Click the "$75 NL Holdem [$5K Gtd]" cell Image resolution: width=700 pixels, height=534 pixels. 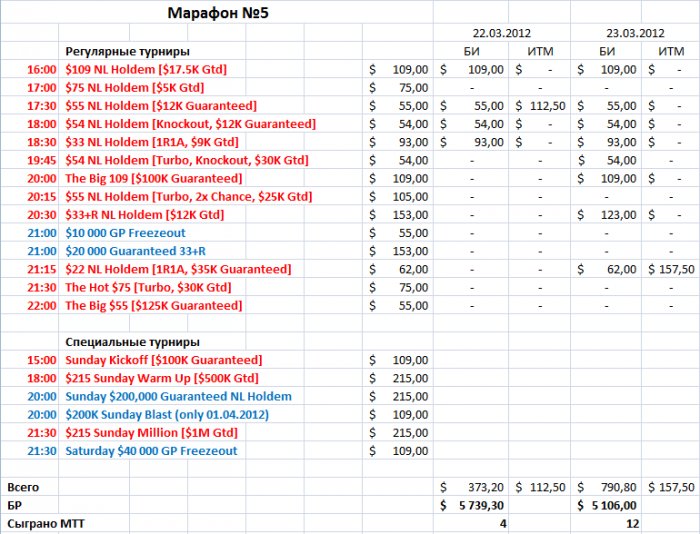pos(135,88)
